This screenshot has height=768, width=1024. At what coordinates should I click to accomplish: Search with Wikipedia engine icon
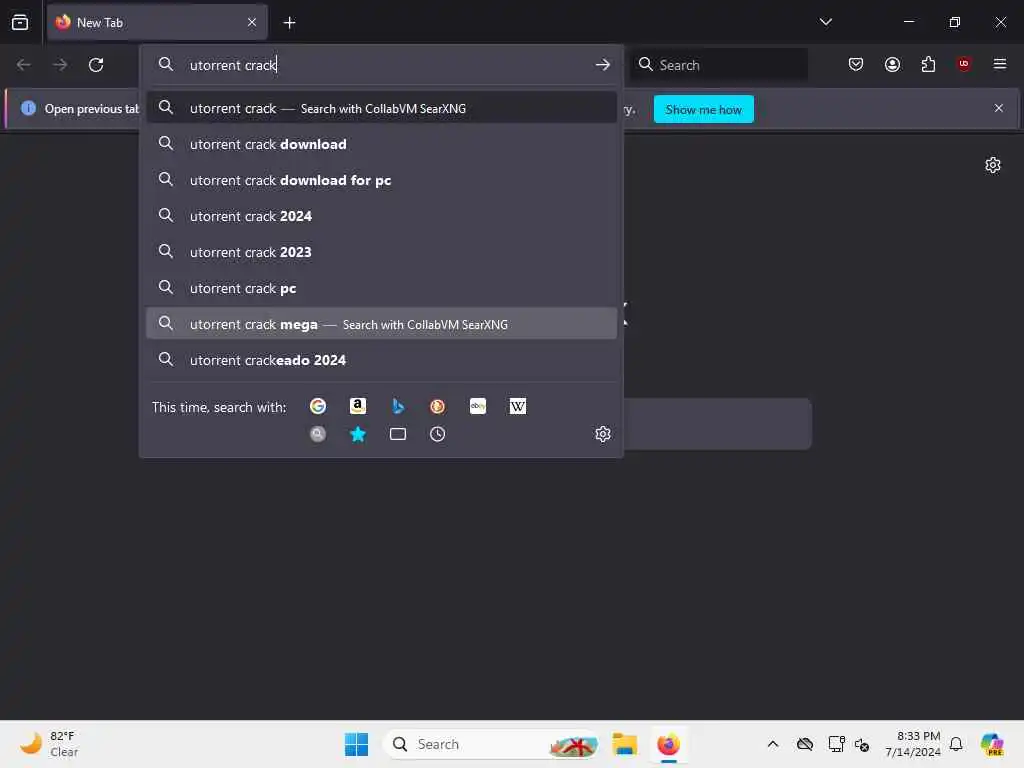click(x=517, y=406)
